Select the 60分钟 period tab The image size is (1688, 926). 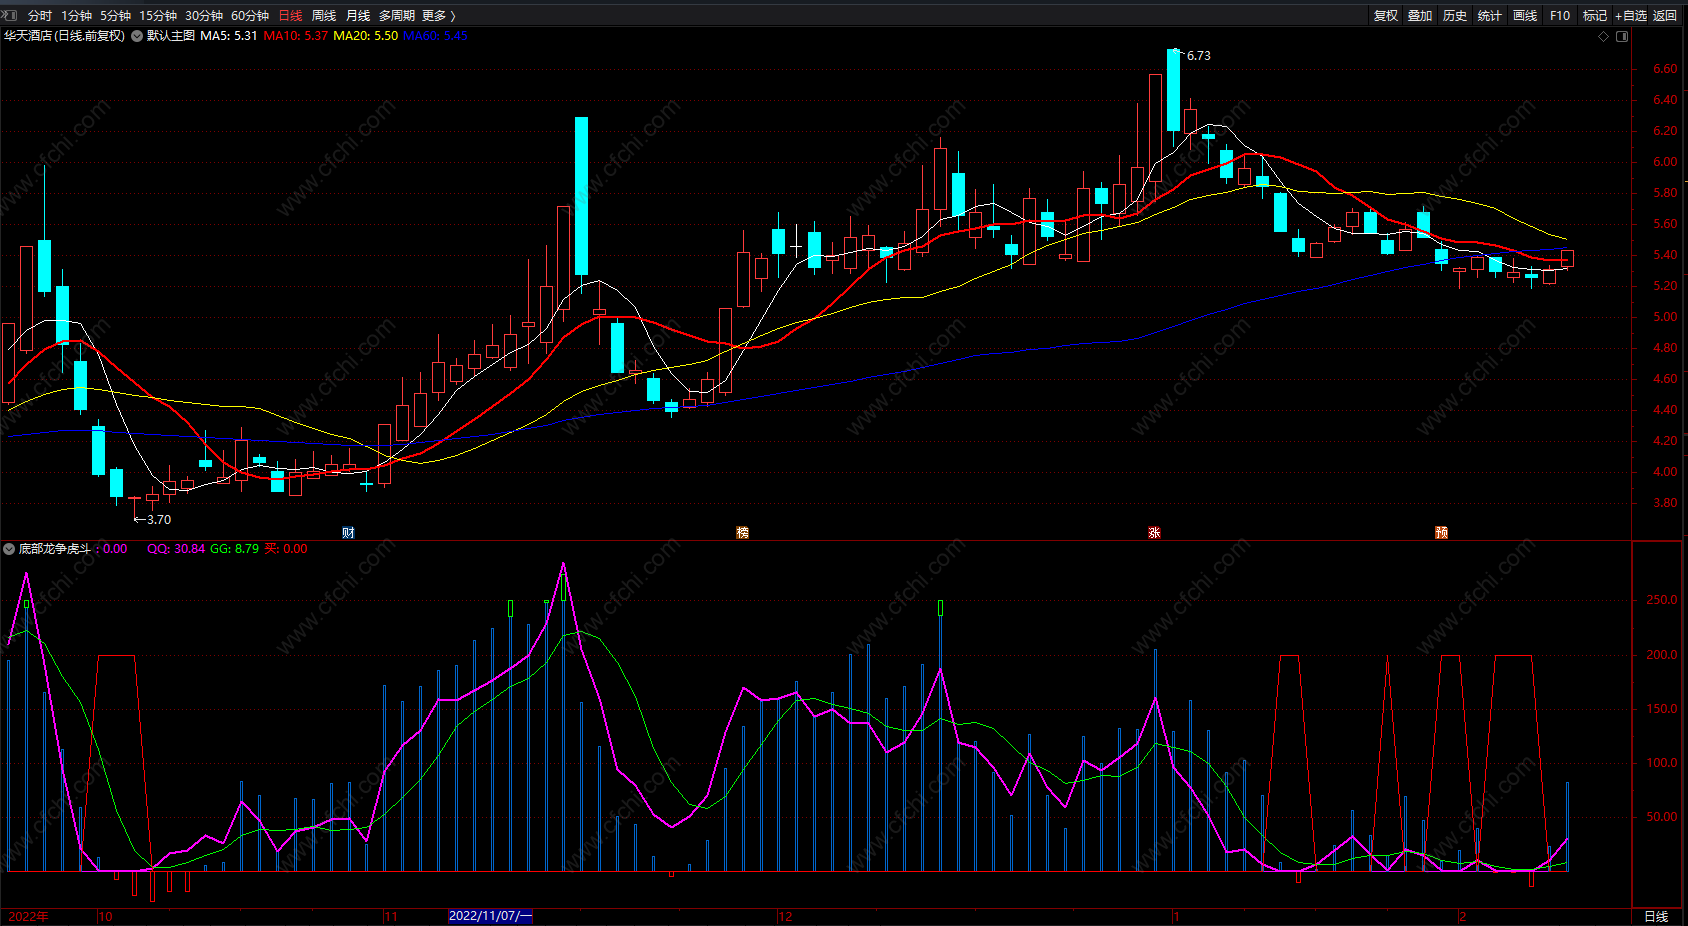pos(250,15)
